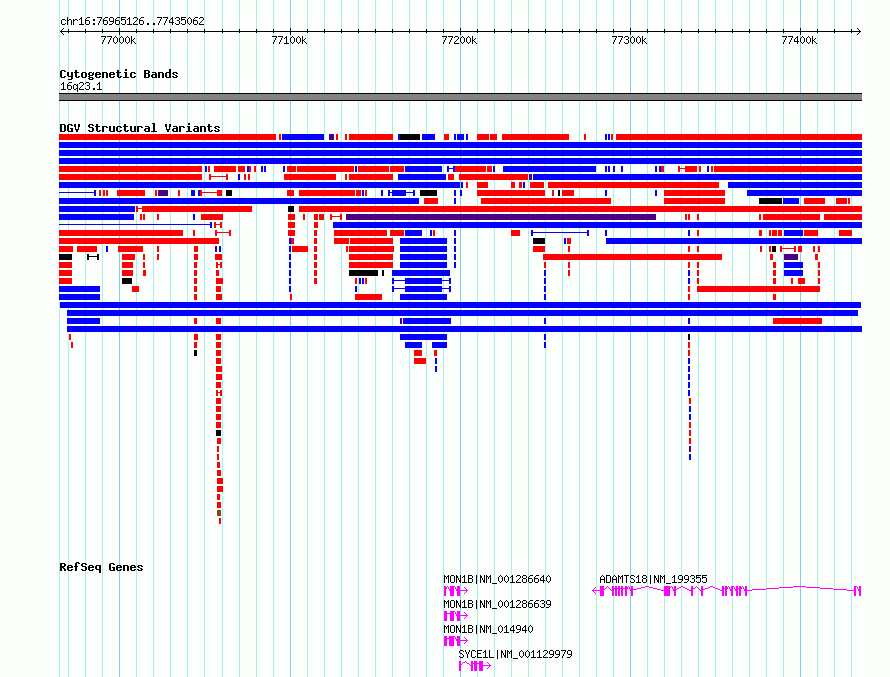
Task: Open the MON1B NM_014940 gene label
Action: coord(488,629)
